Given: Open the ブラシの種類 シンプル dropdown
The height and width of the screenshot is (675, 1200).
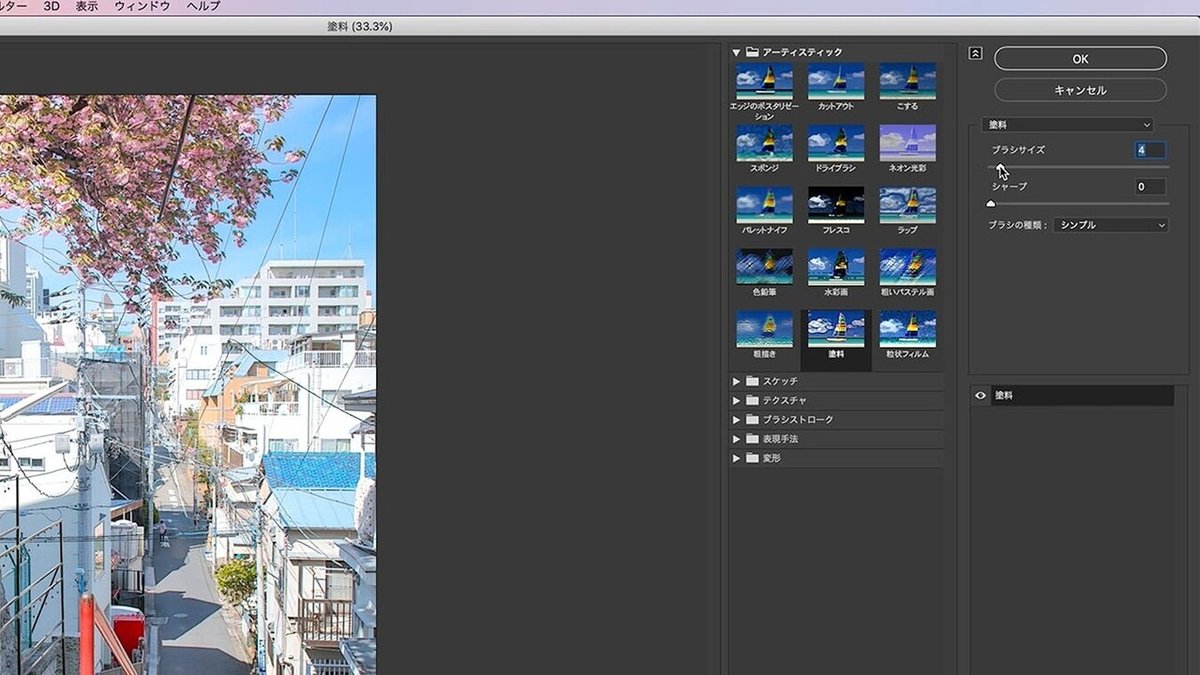Looking at the screenshot, I should tap(1110, 225).
